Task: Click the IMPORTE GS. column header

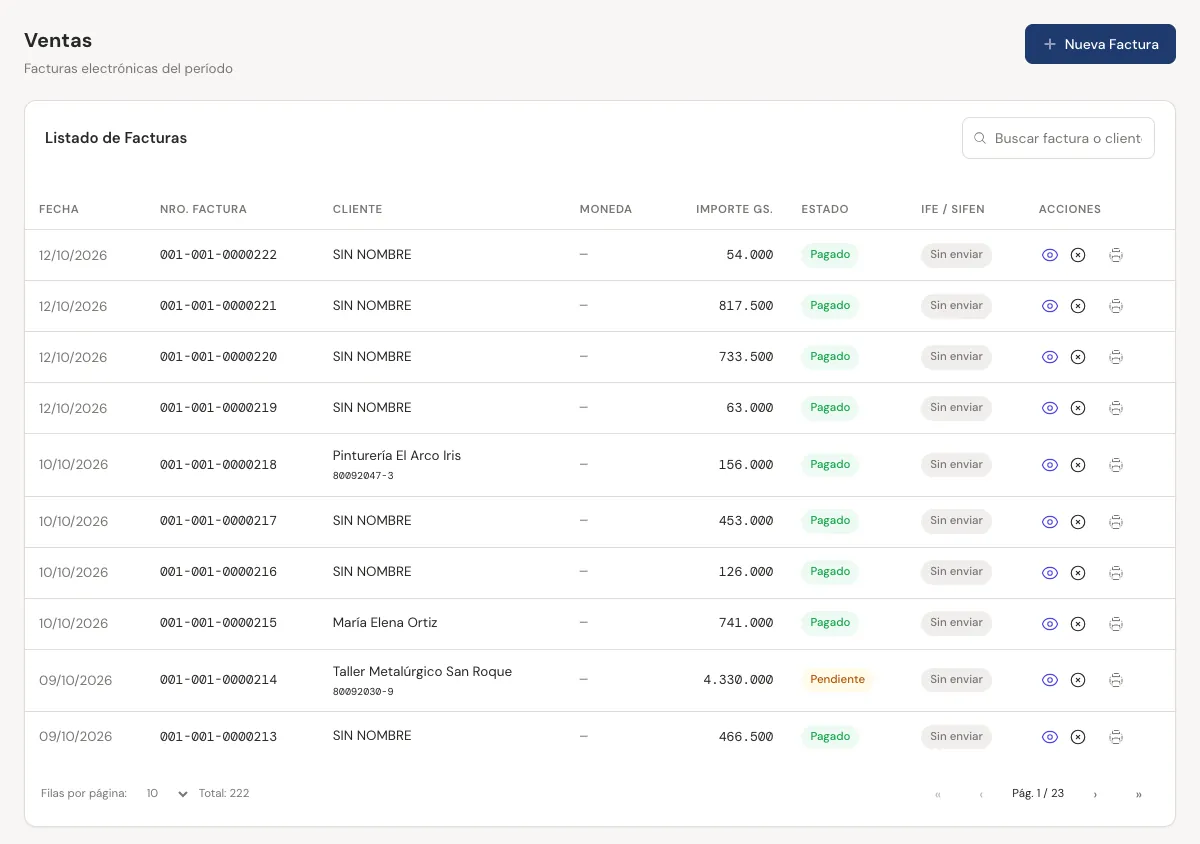Action: 735,209
